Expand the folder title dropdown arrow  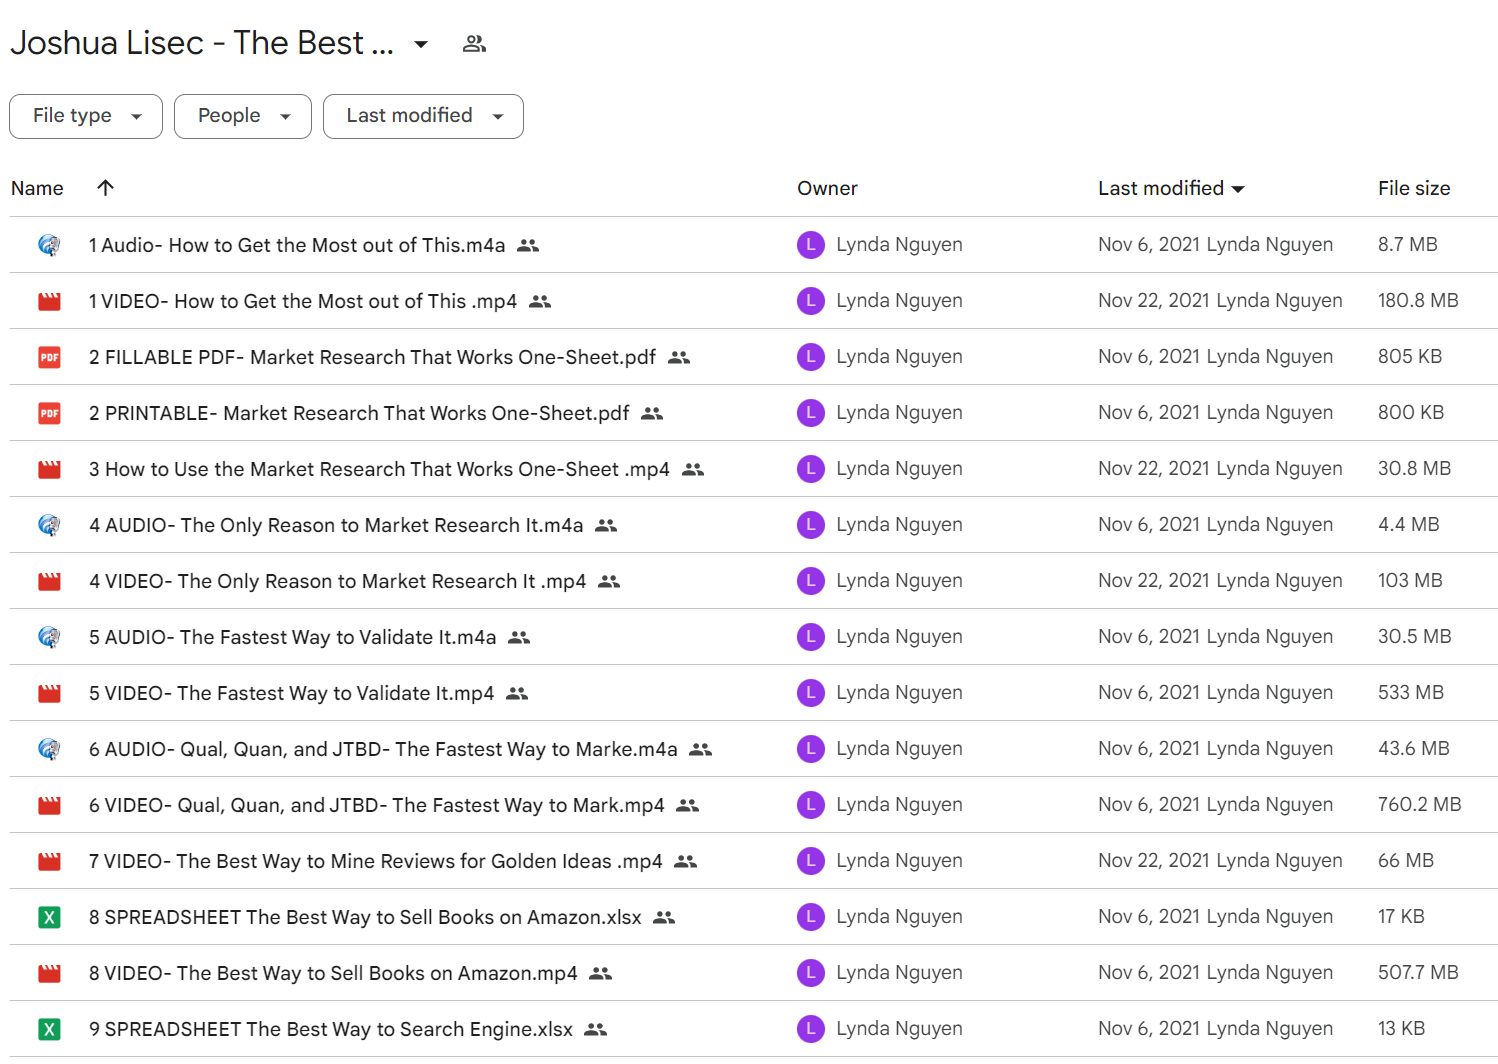coord(421,44)
